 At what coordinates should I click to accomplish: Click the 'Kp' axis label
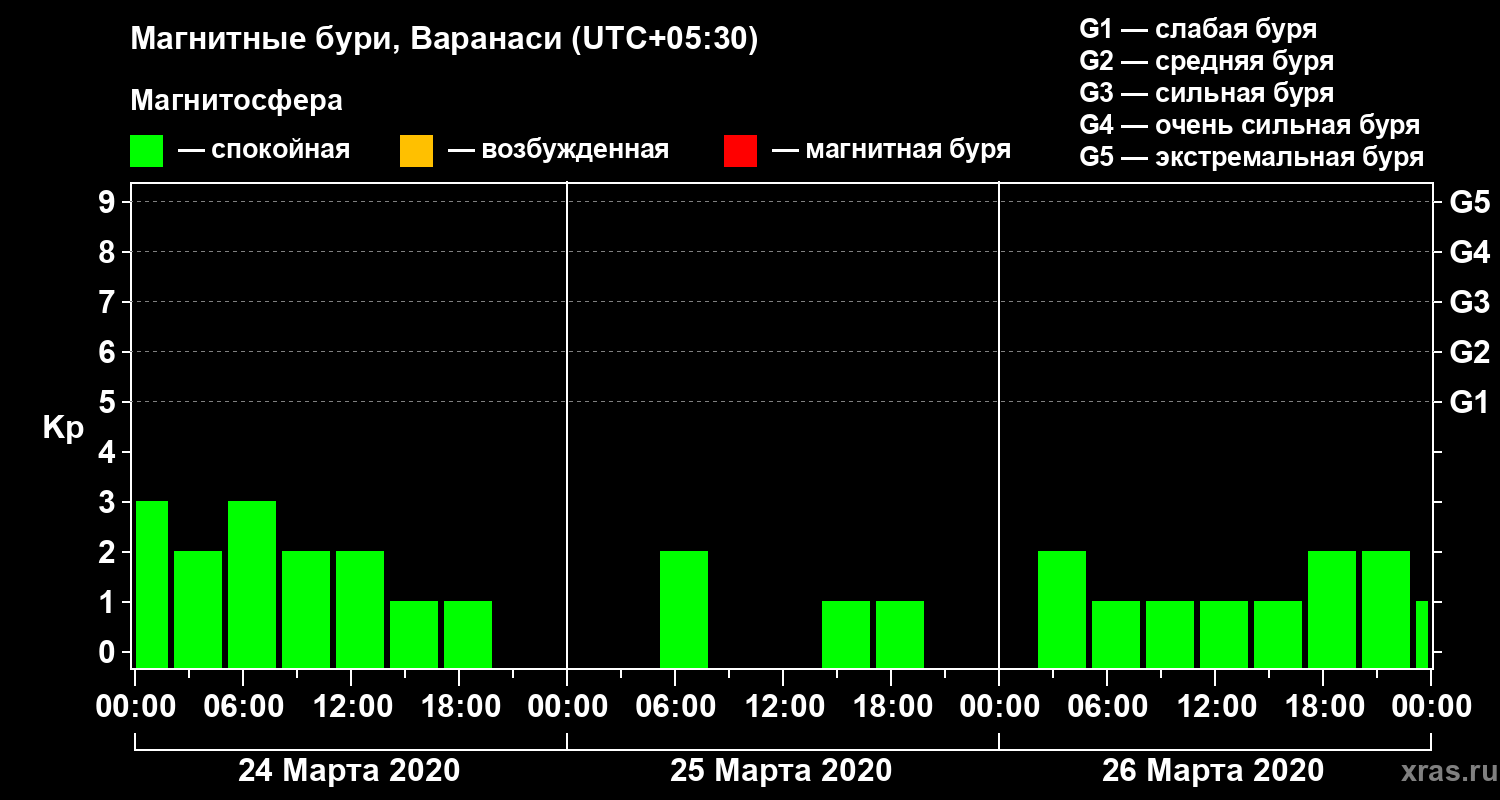63,428
